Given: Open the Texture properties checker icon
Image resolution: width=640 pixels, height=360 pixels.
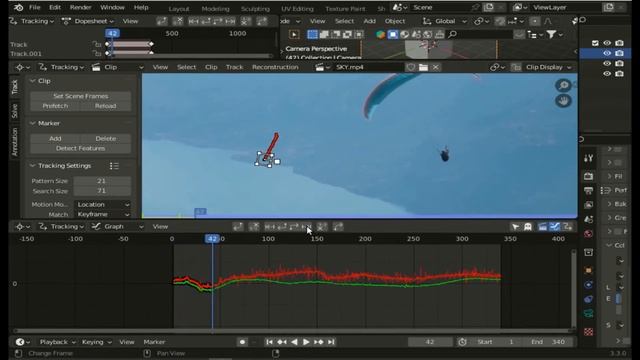Looking at the screenshot, I should coord(588,331).
